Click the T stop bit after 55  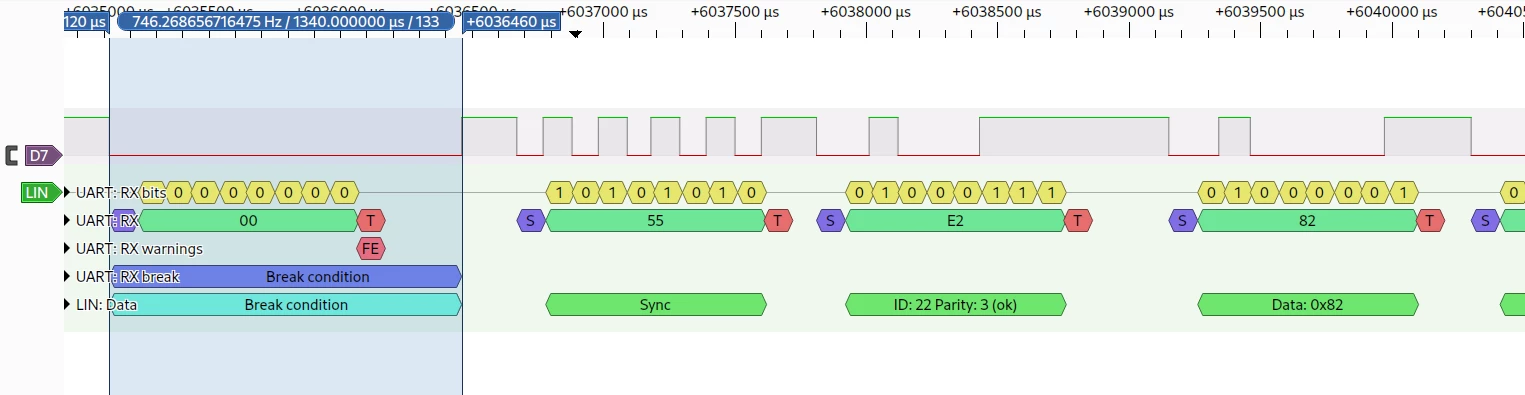tap(779, 220)
